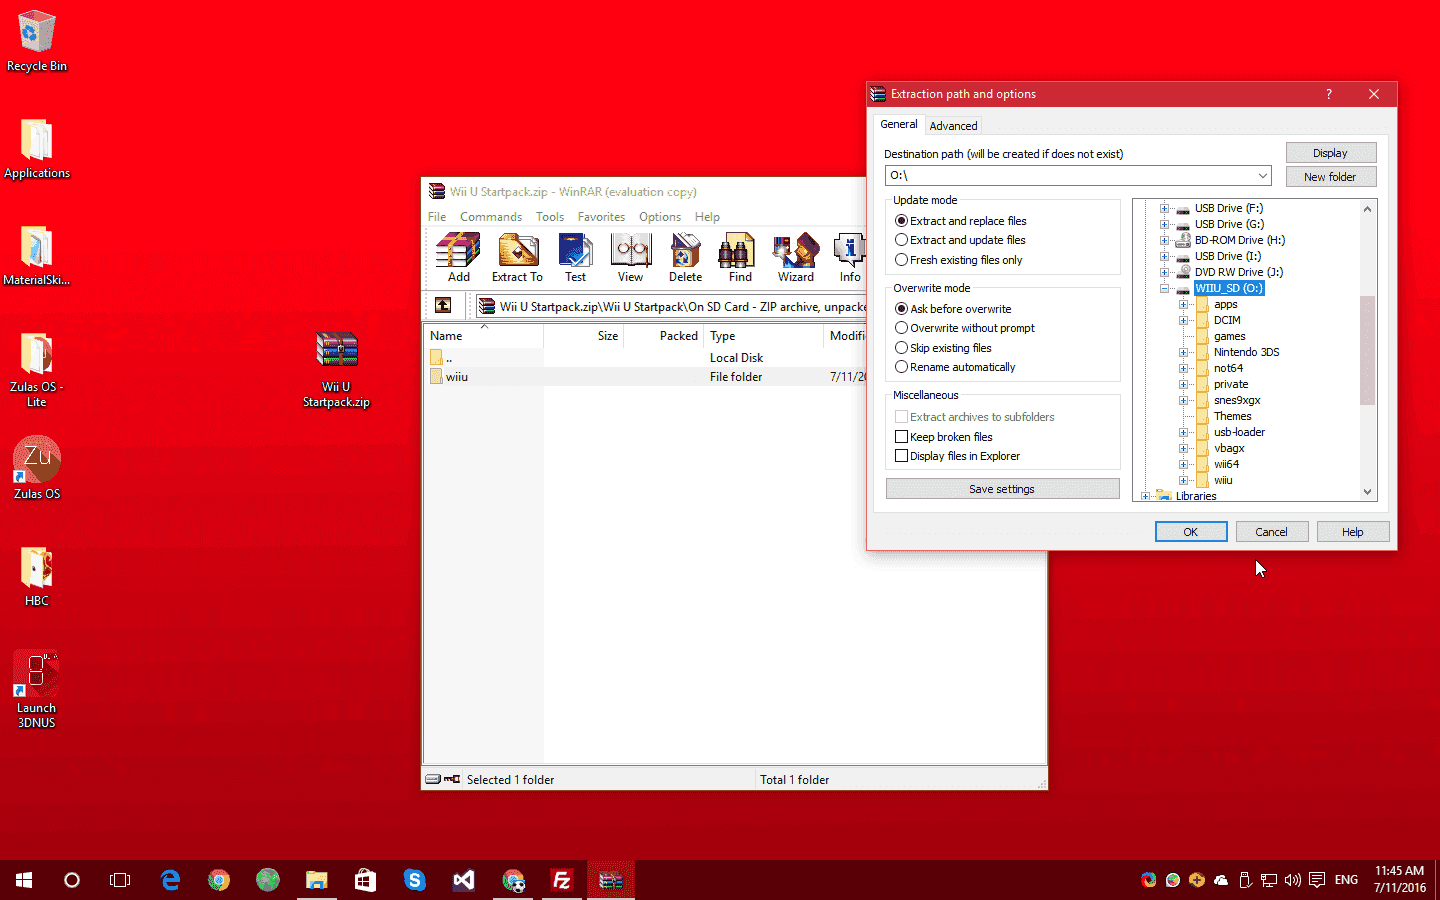Viewport: 1440px width, 900px height.
Task: Click the Add archive toolbar icon
Action: coord(458,258)
